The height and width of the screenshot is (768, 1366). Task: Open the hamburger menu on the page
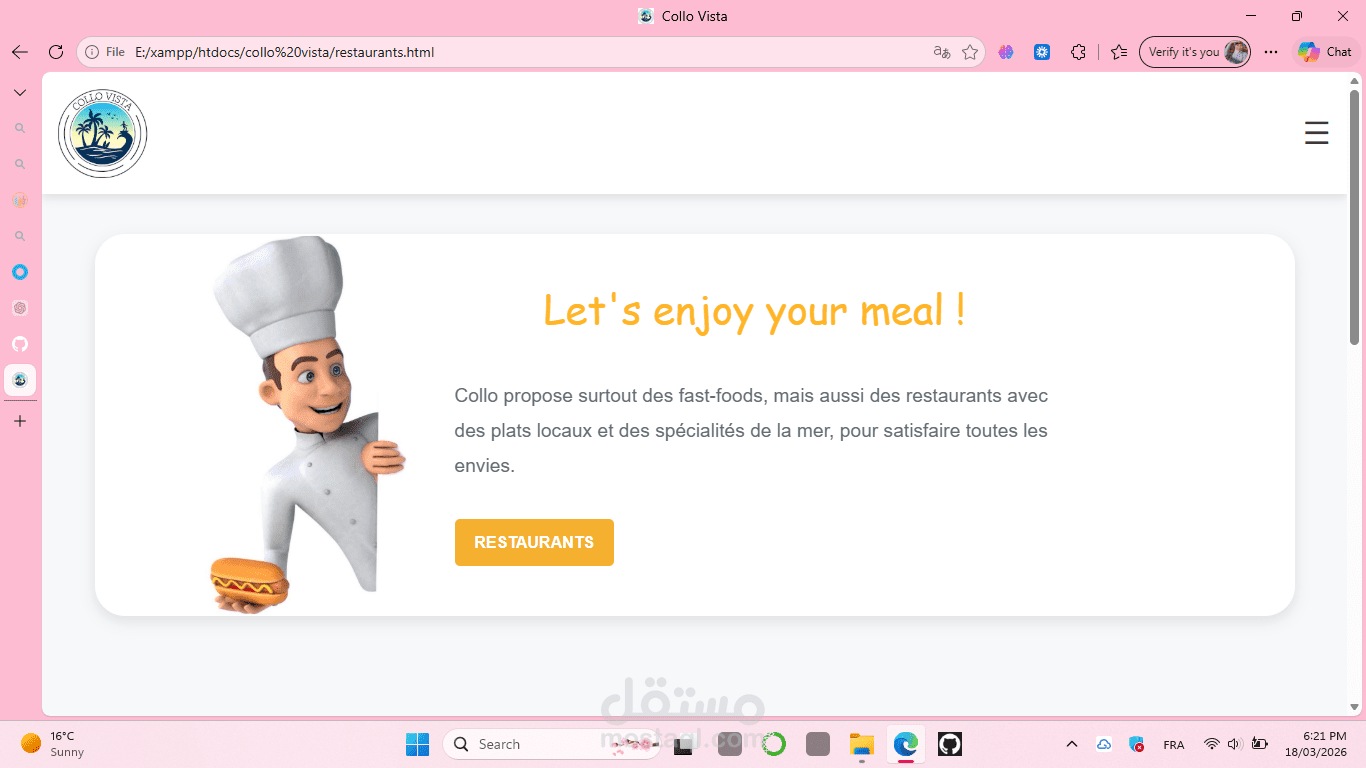(1316, 133)
